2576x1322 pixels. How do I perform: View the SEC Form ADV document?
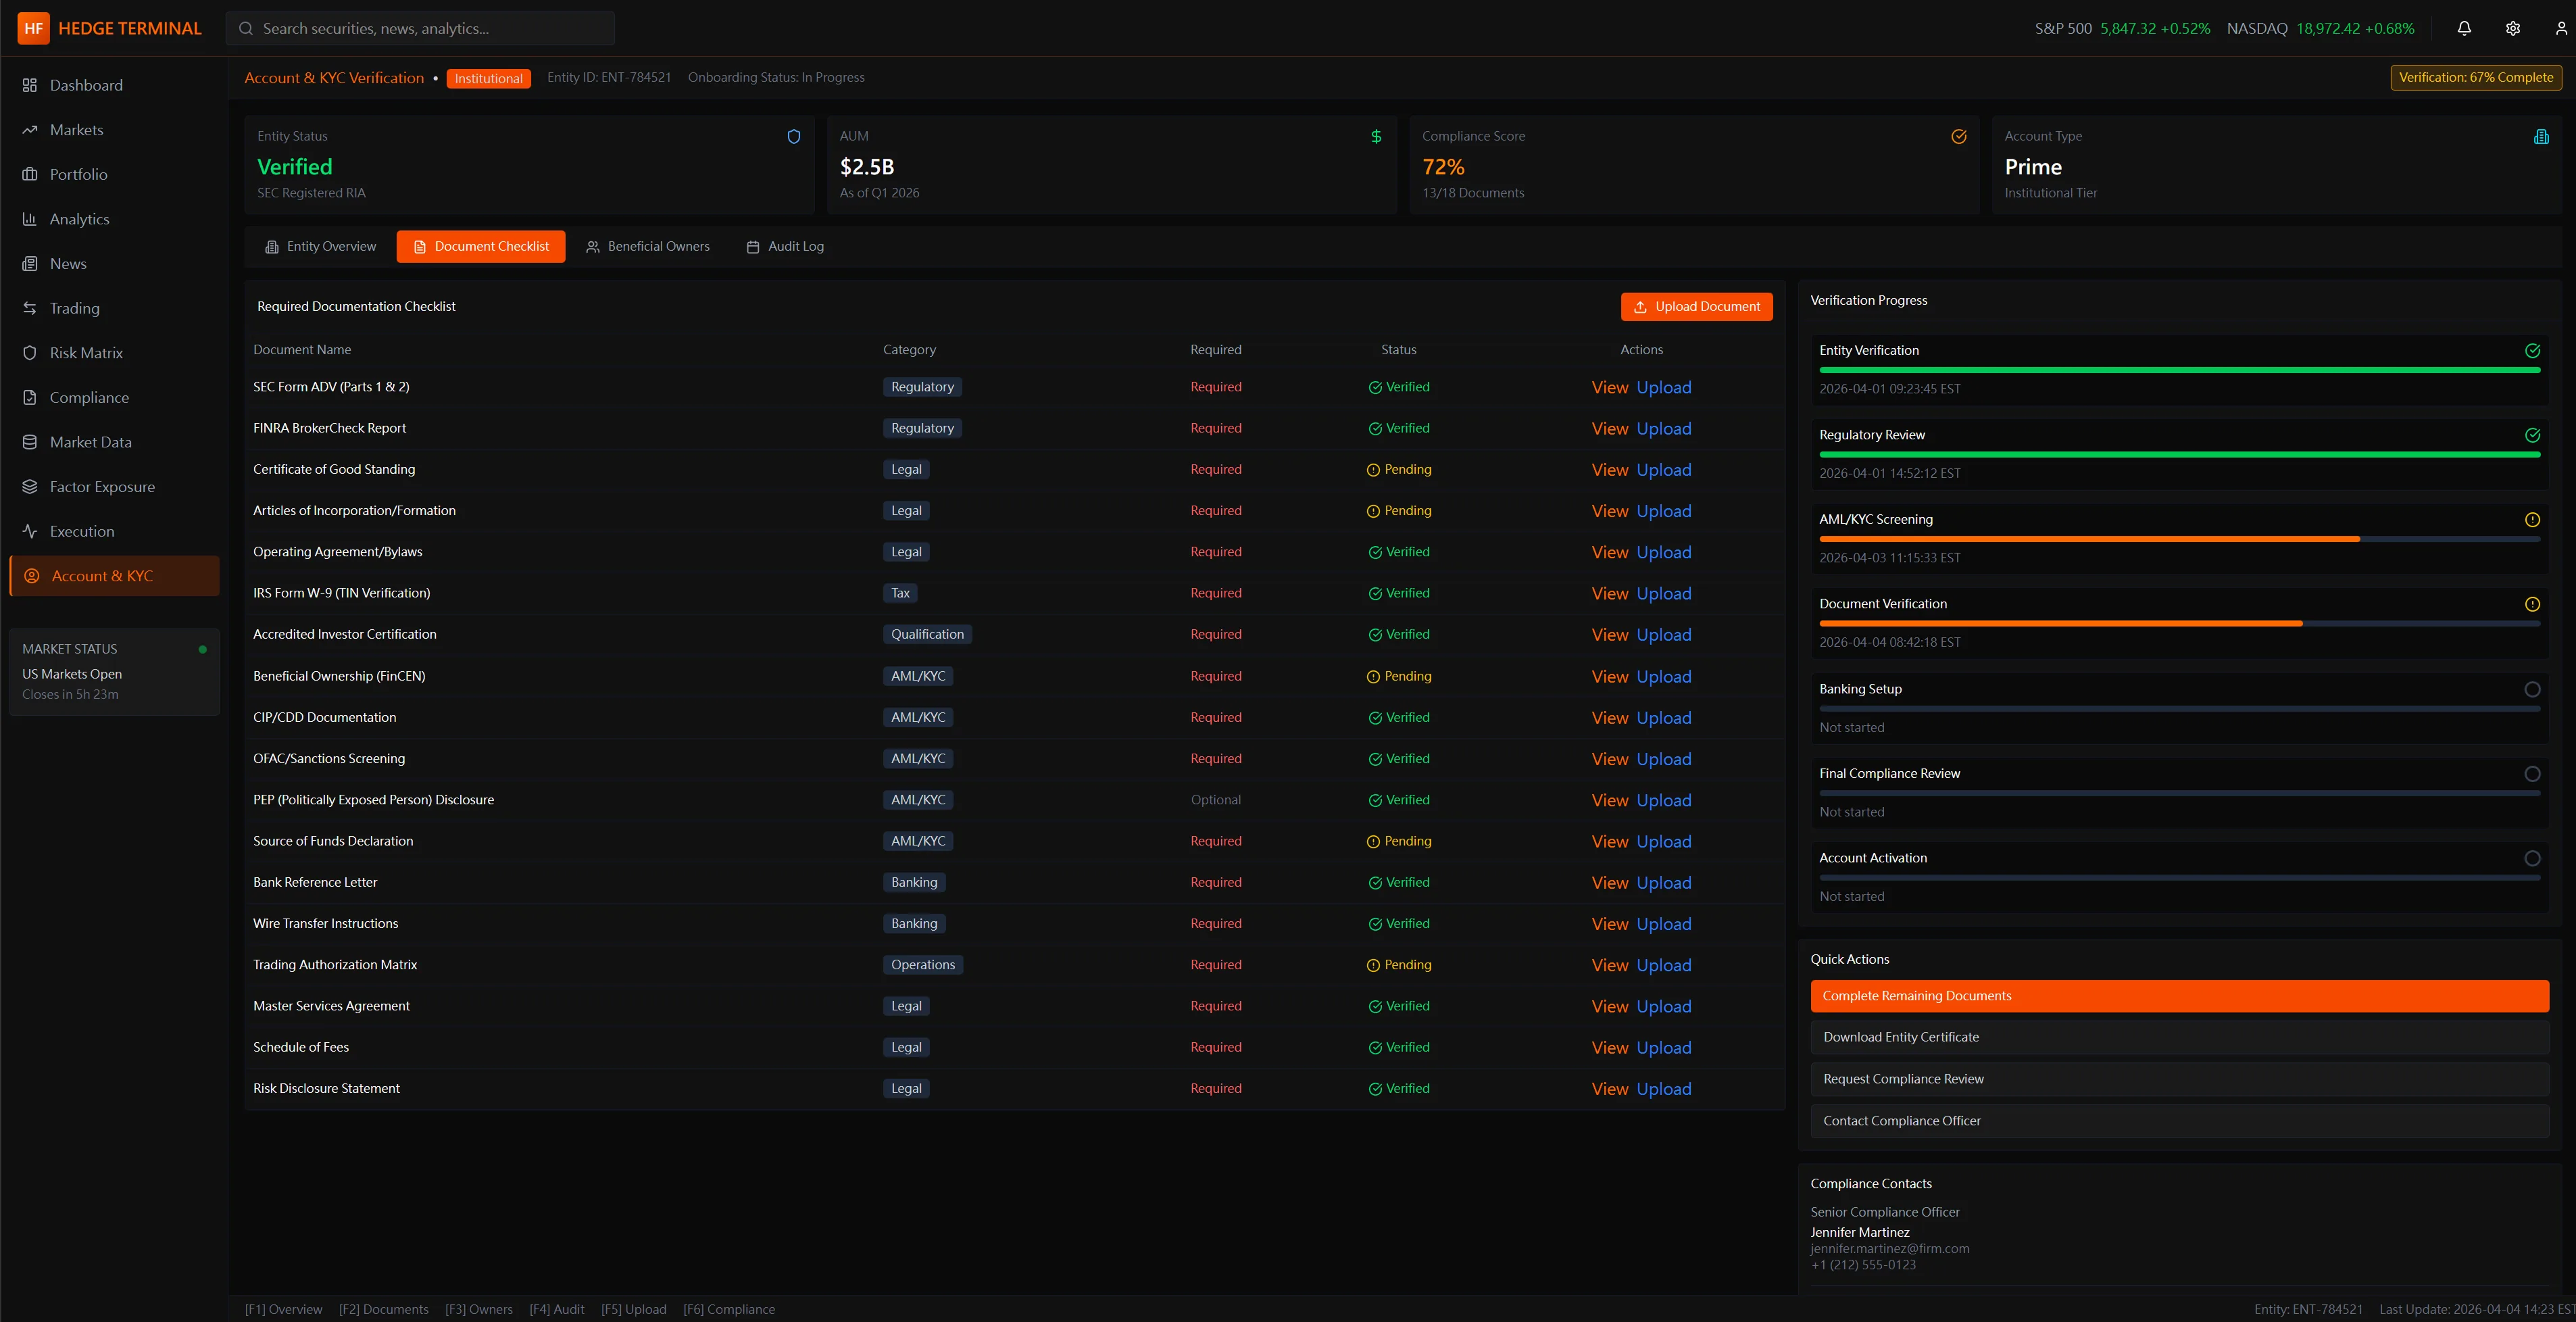click(x=1608, y=387)
